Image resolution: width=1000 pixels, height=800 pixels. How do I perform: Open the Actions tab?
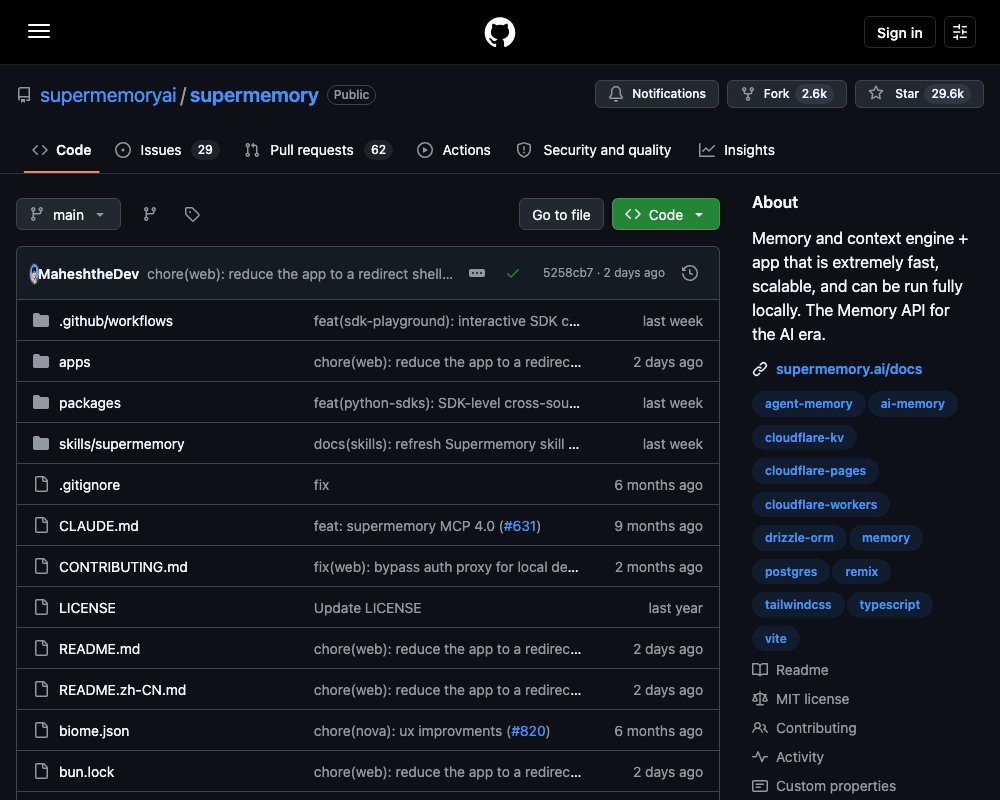(453, 150)
